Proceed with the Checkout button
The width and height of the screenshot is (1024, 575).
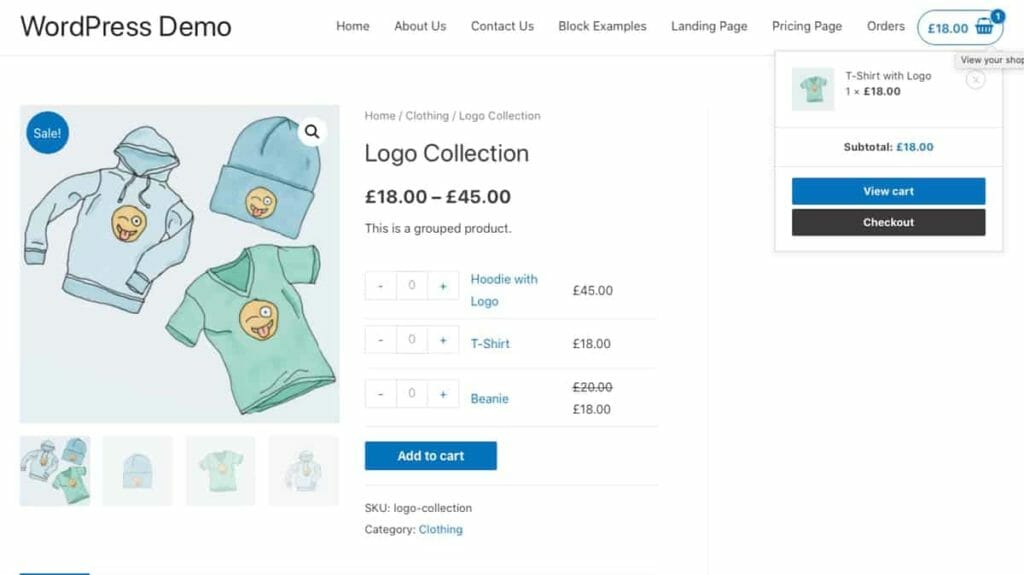coord(888,222)
